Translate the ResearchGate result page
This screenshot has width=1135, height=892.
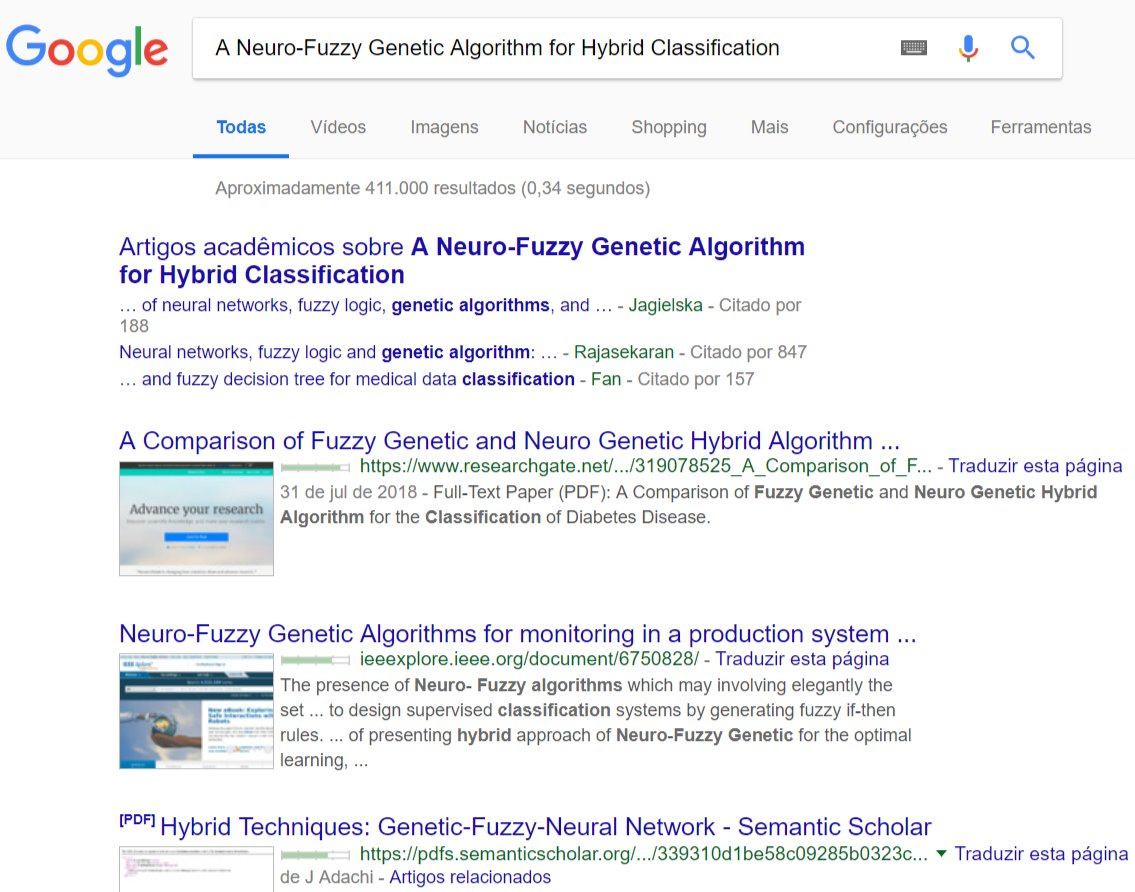coord(1035,466)
